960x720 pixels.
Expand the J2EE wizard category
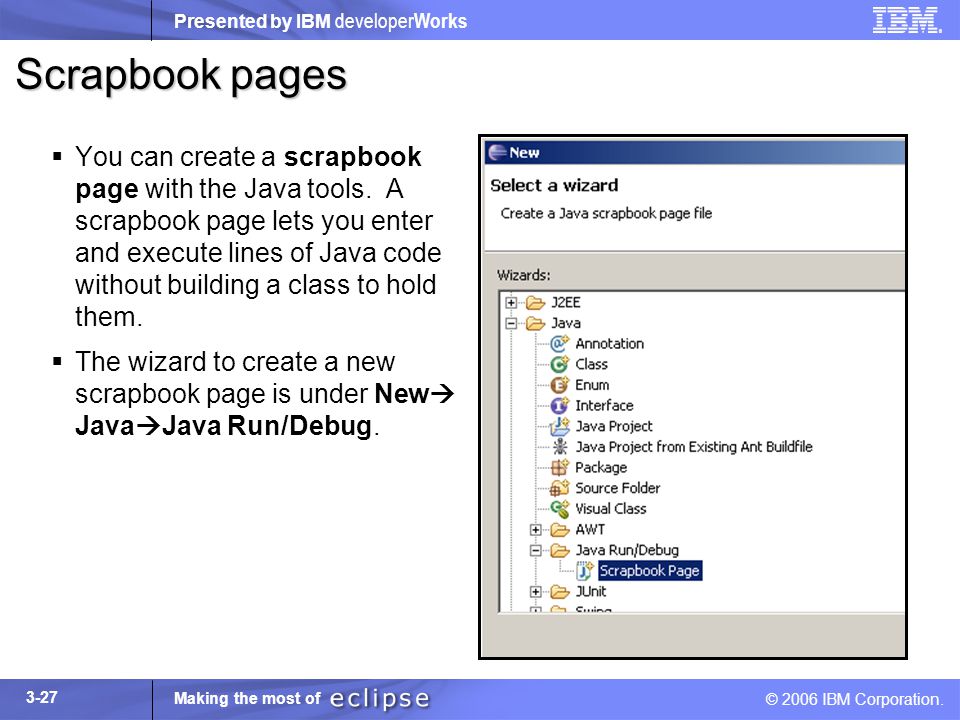511,302
